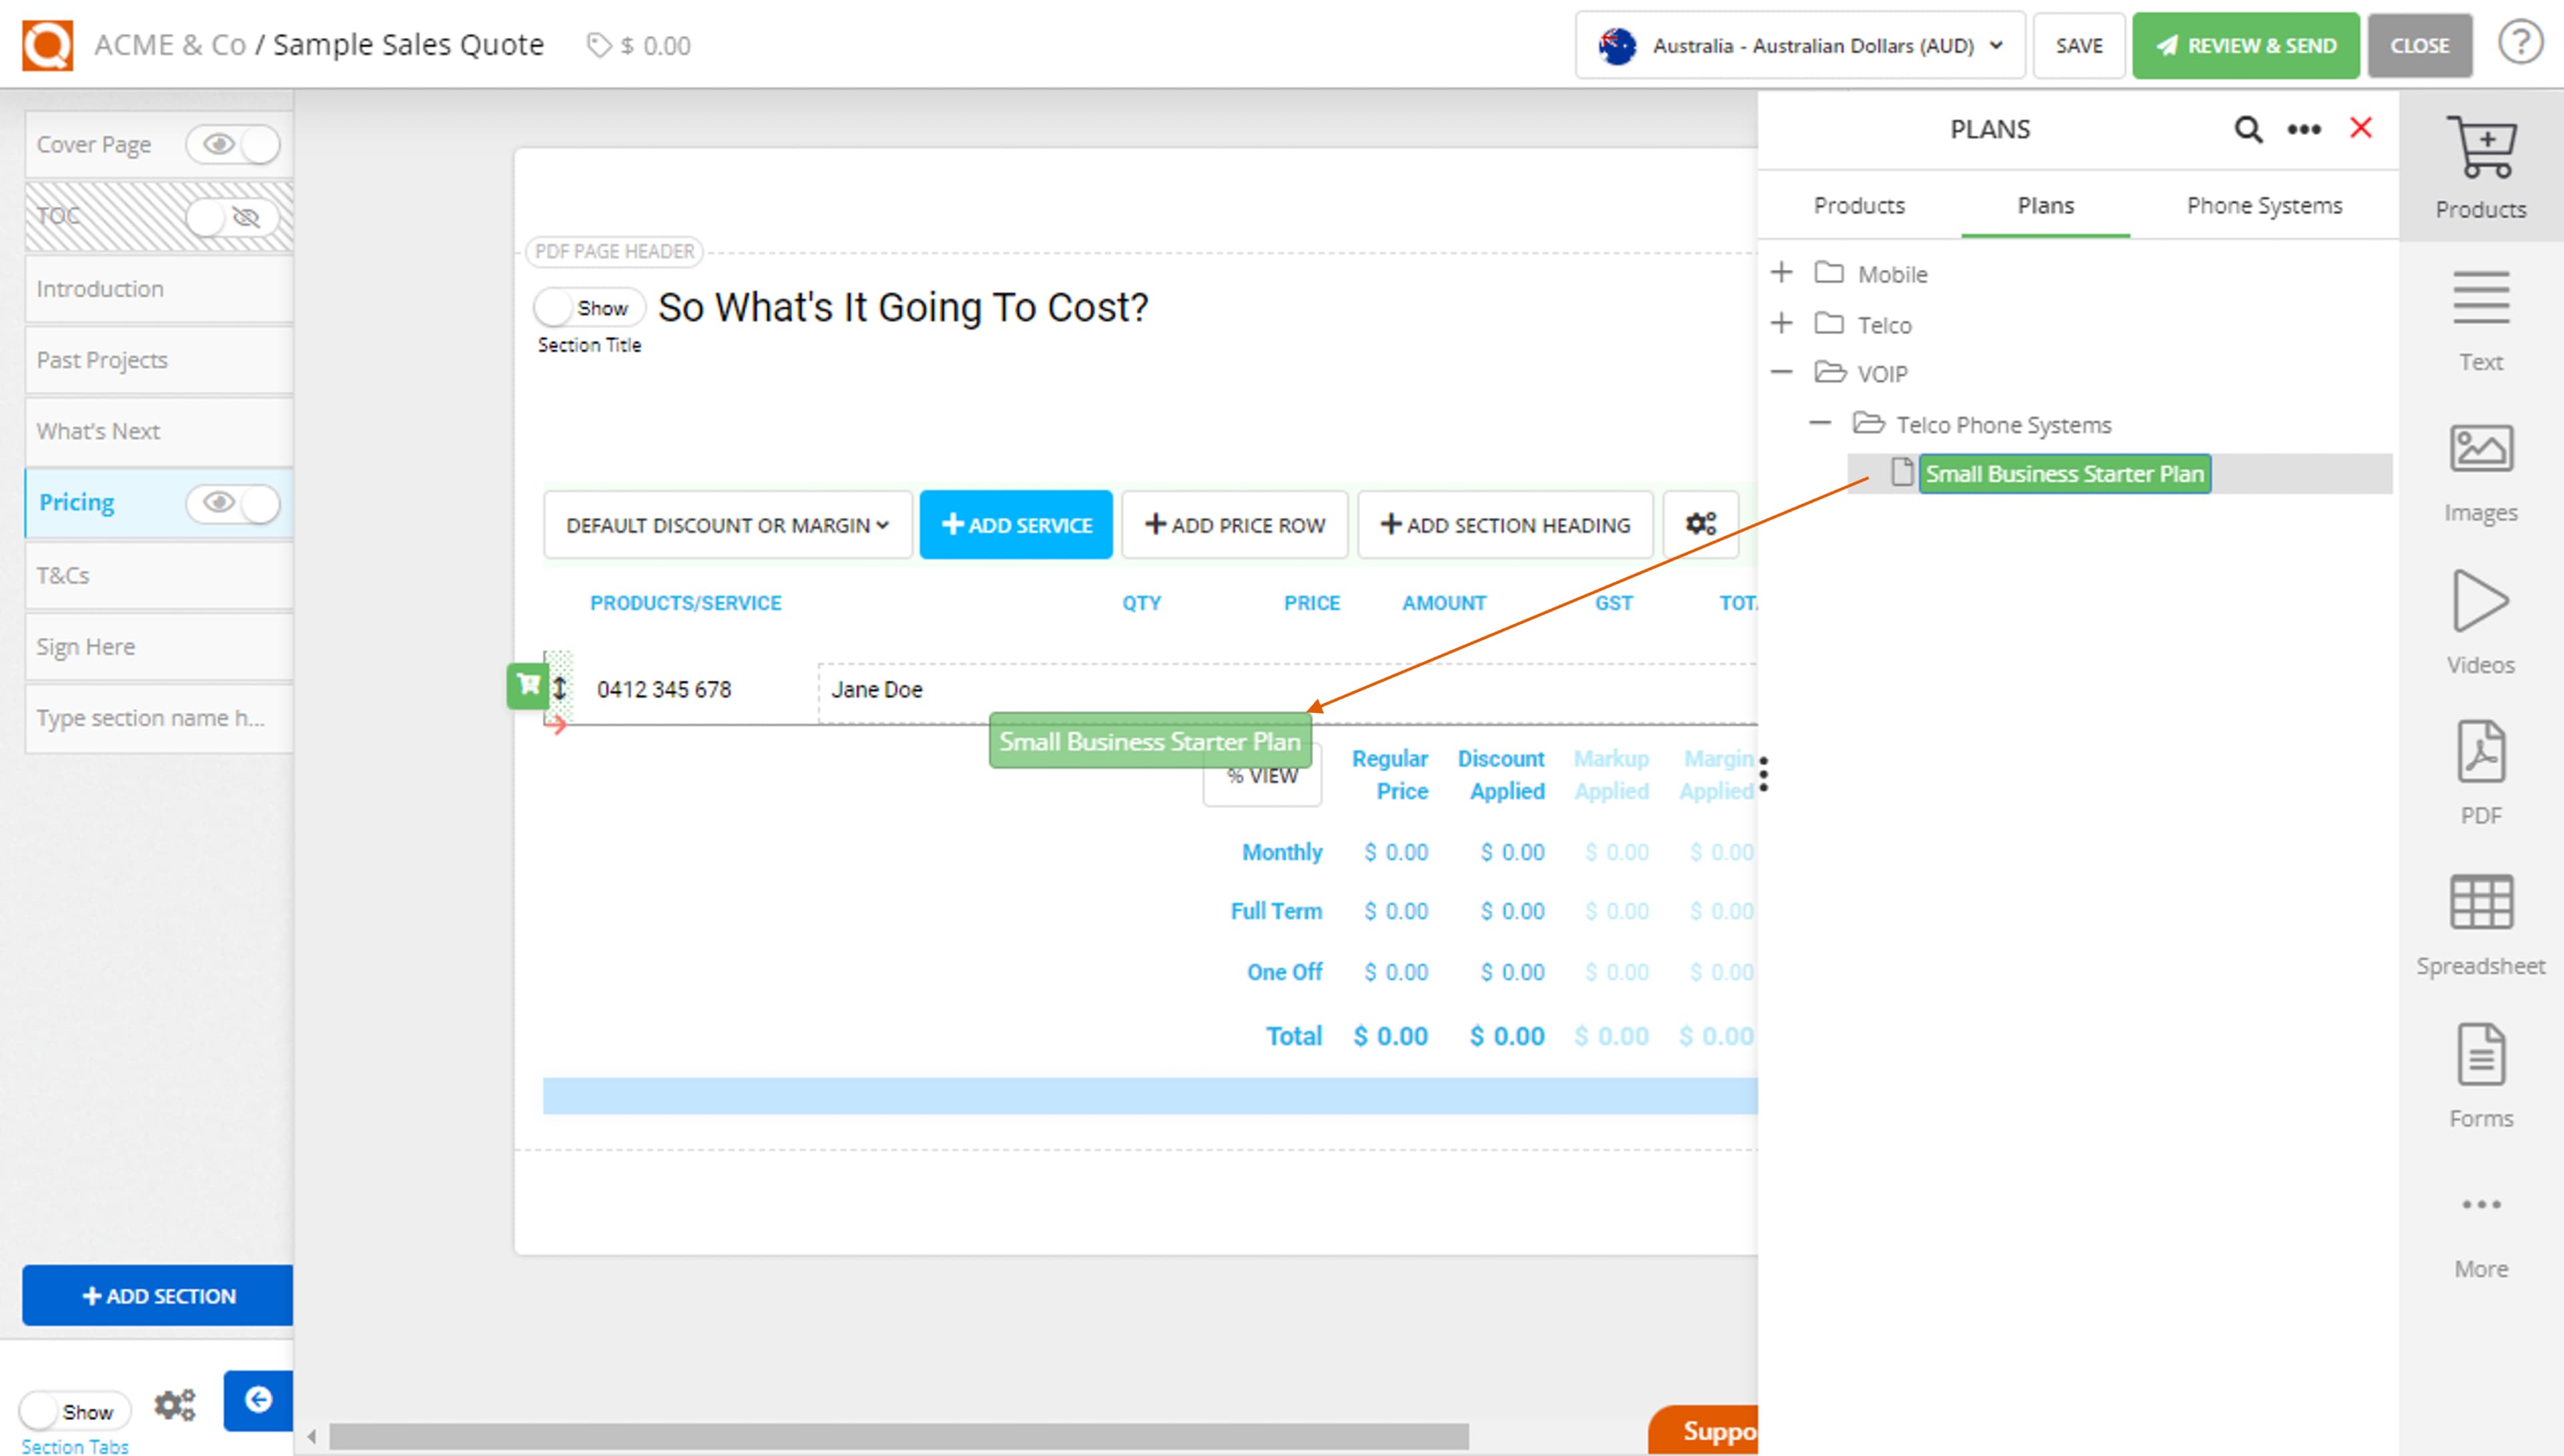Click the Add Service button

point(1016,525)
